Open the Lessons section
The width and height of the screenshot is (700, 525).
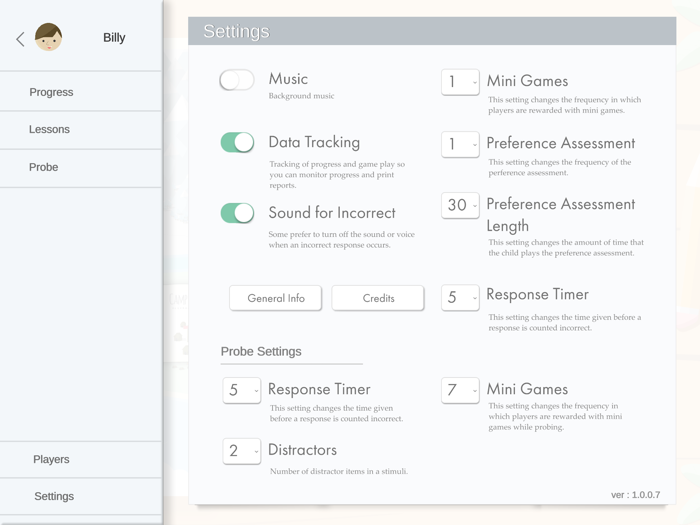(x=49, y=130)
